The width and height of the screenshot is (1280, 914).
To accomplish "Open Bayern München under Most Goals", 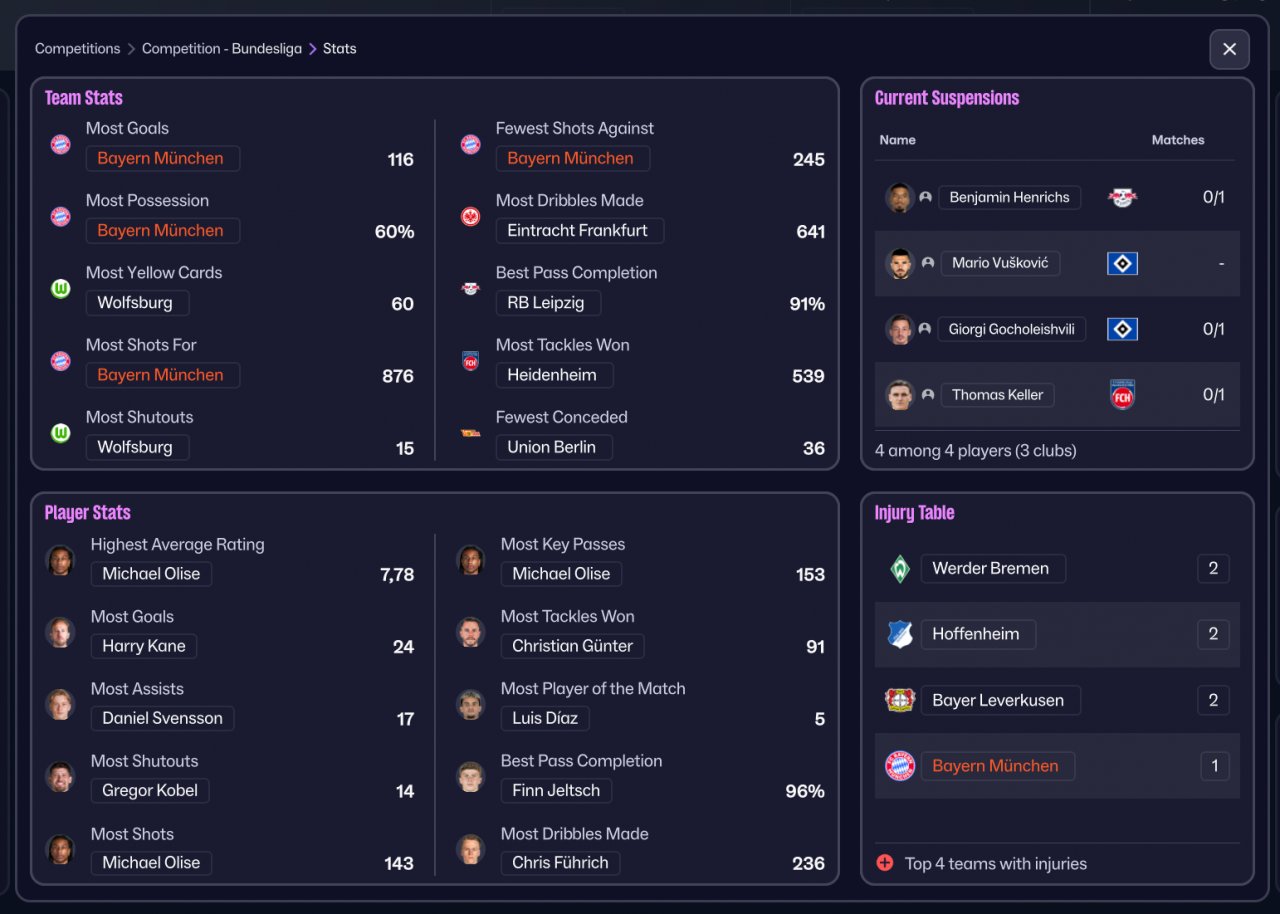I will 162,158.
